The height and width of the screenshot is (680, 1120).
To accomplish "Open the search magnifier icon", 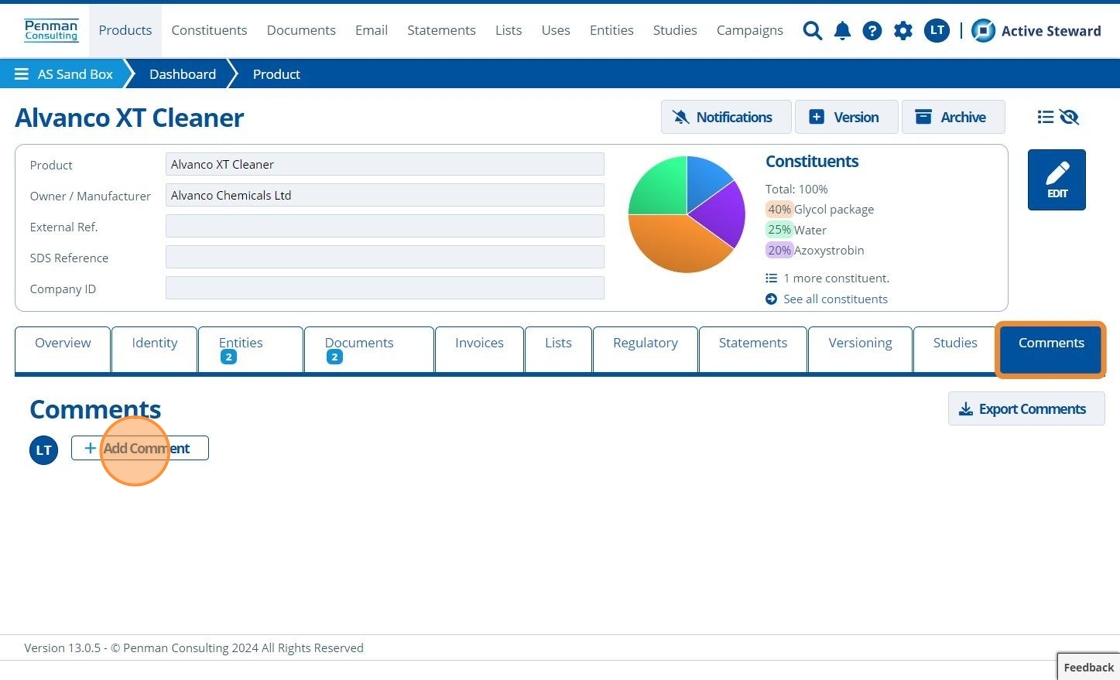I will [812, 31].
